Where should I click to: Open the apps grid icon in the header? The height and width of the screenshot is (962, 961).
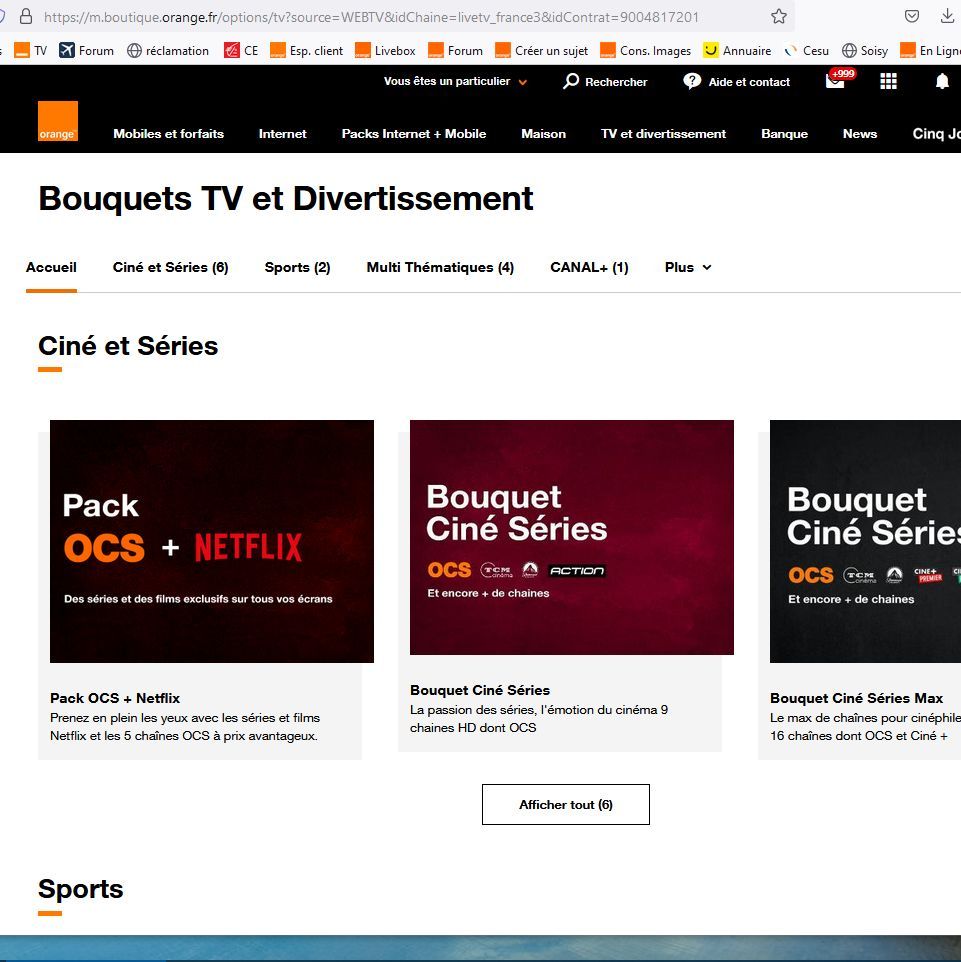tap(889, 81)
